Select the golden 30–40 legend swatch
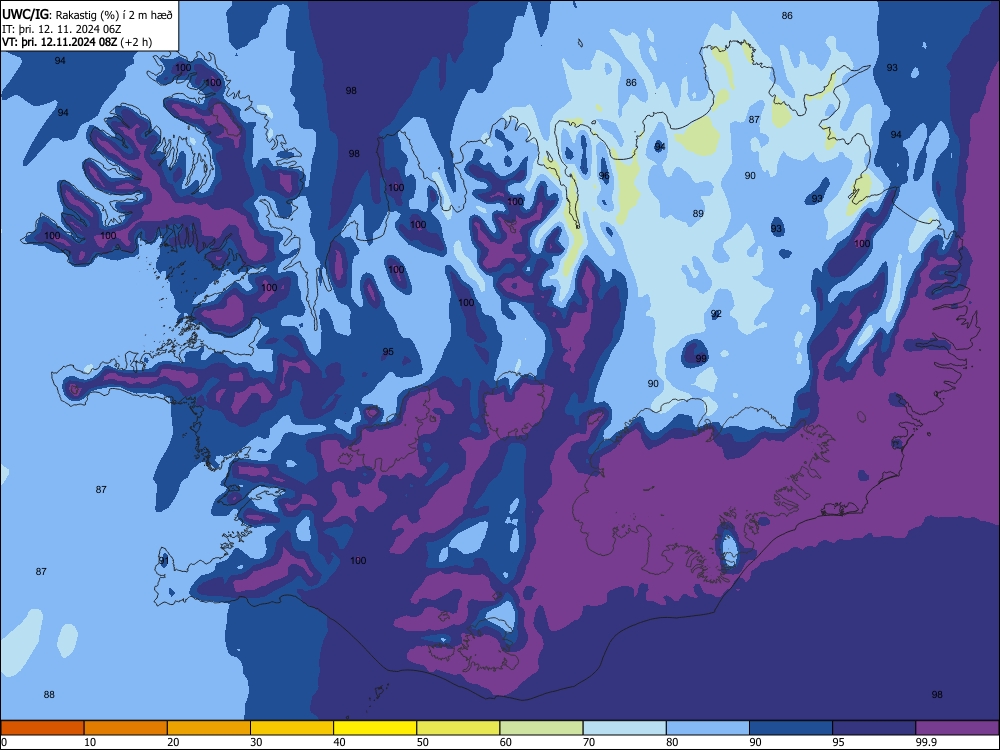Viewport: 1000px width, 750px height. click(x=292, y=728)
